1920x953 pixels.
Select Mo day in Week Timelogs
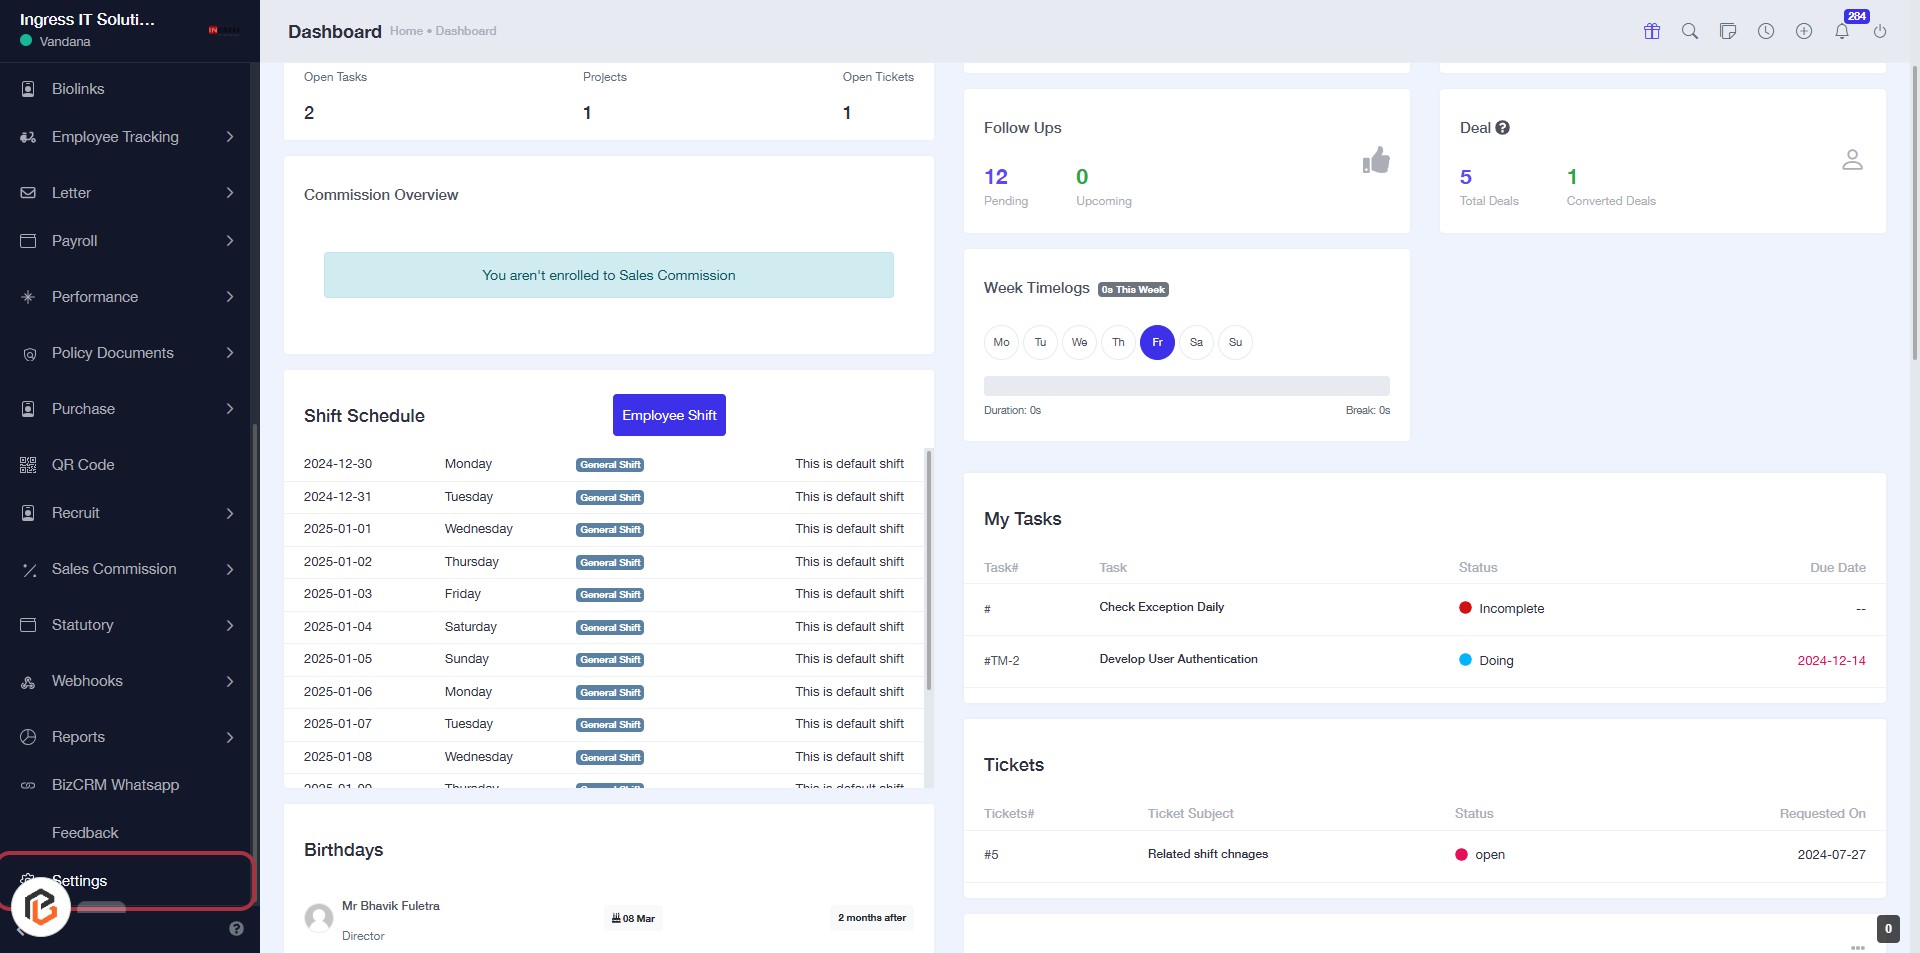point(1001,342)
